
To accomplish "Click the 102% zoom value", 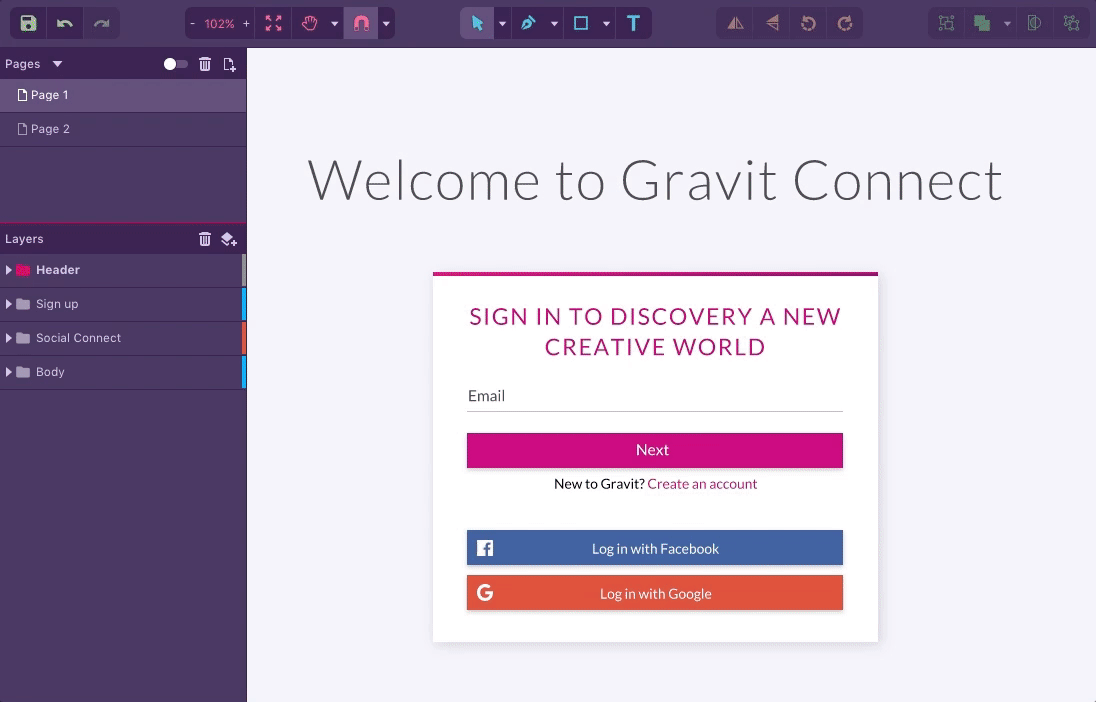I will coord(219,24).
